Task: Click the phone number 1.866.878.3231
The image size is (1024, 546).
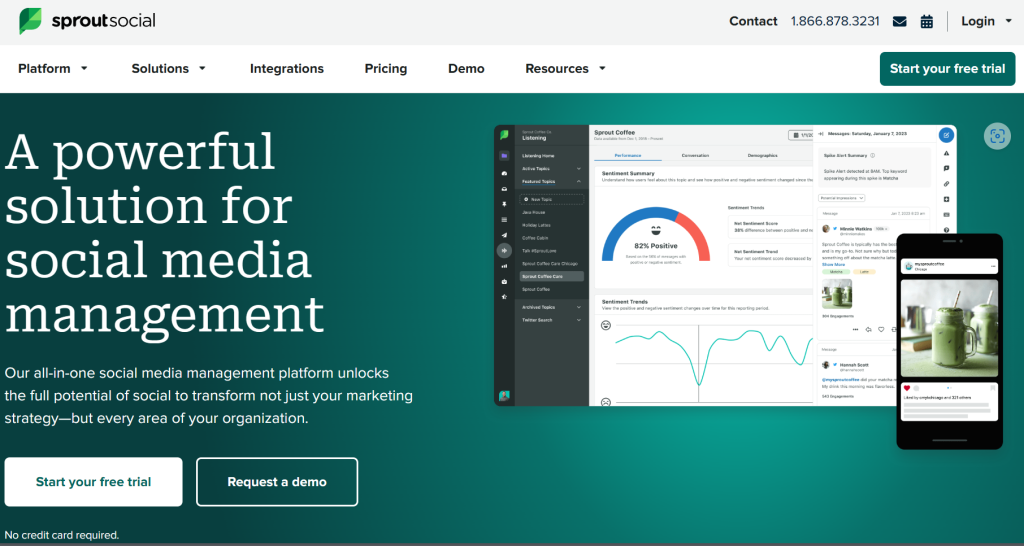Action: pos(835,22)
